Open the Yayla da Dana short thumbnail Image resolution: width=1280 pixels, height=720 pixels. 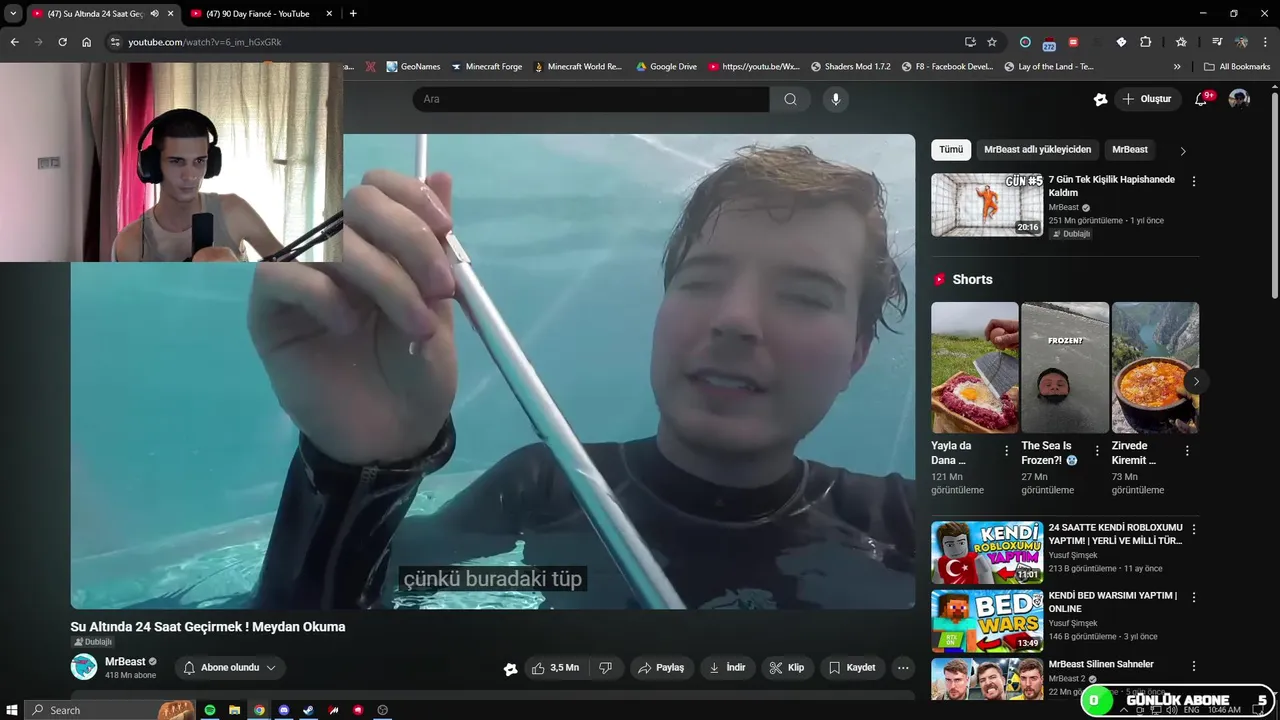coord(975,367)
